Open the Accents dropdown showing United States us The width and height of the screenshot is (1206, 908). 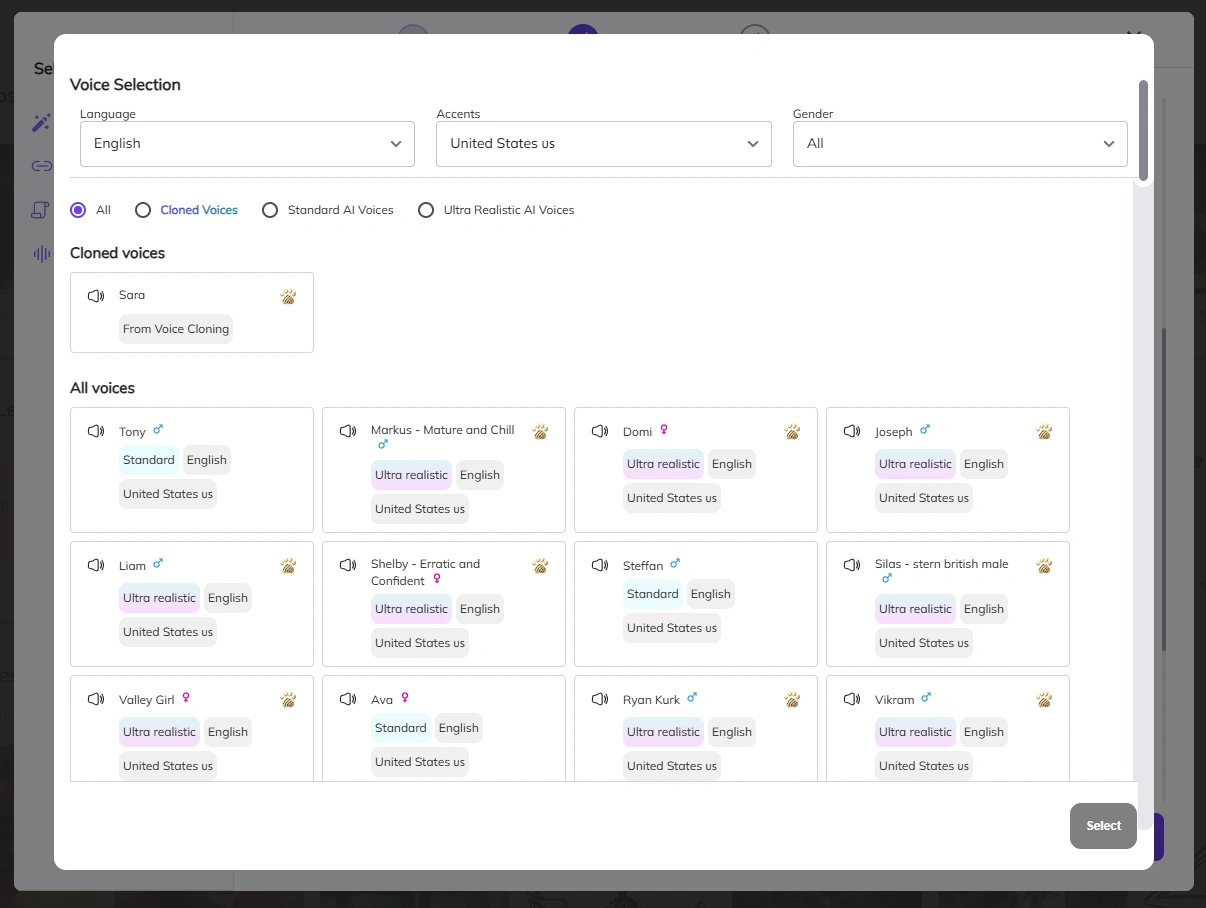pyautogui.click(x=604, y=144)
